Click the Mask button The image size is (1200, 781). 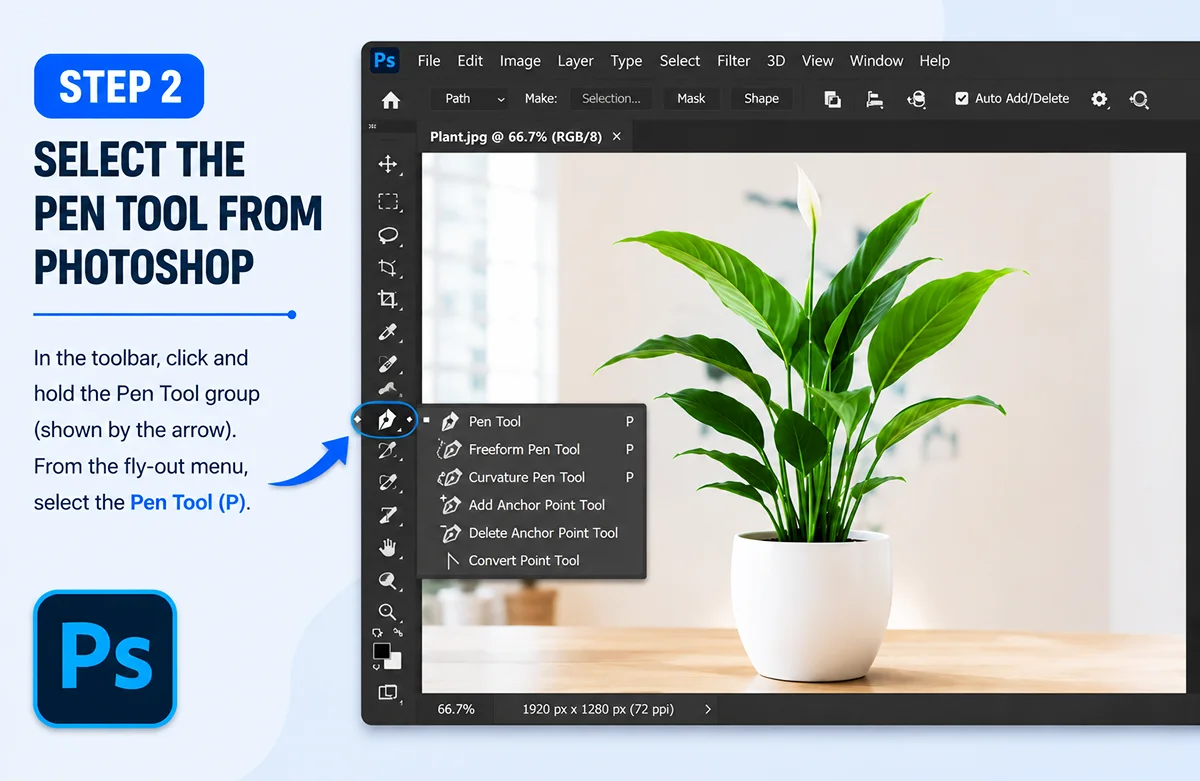(691, 98)
